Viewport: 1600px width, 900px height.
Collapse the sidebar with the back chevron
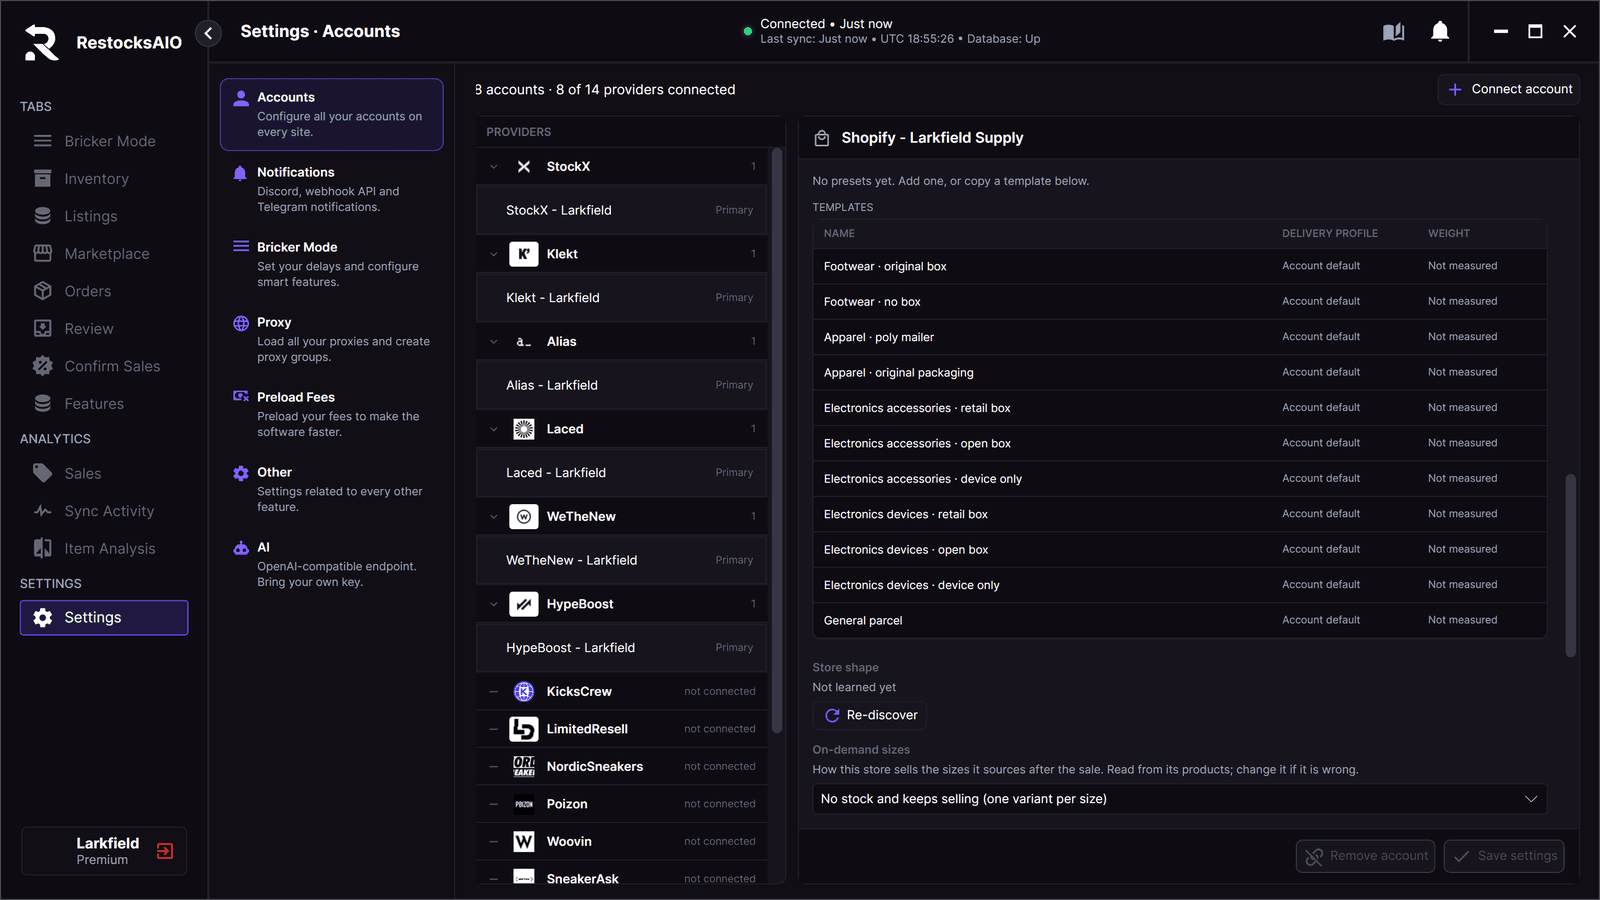(x=208, y=33)
